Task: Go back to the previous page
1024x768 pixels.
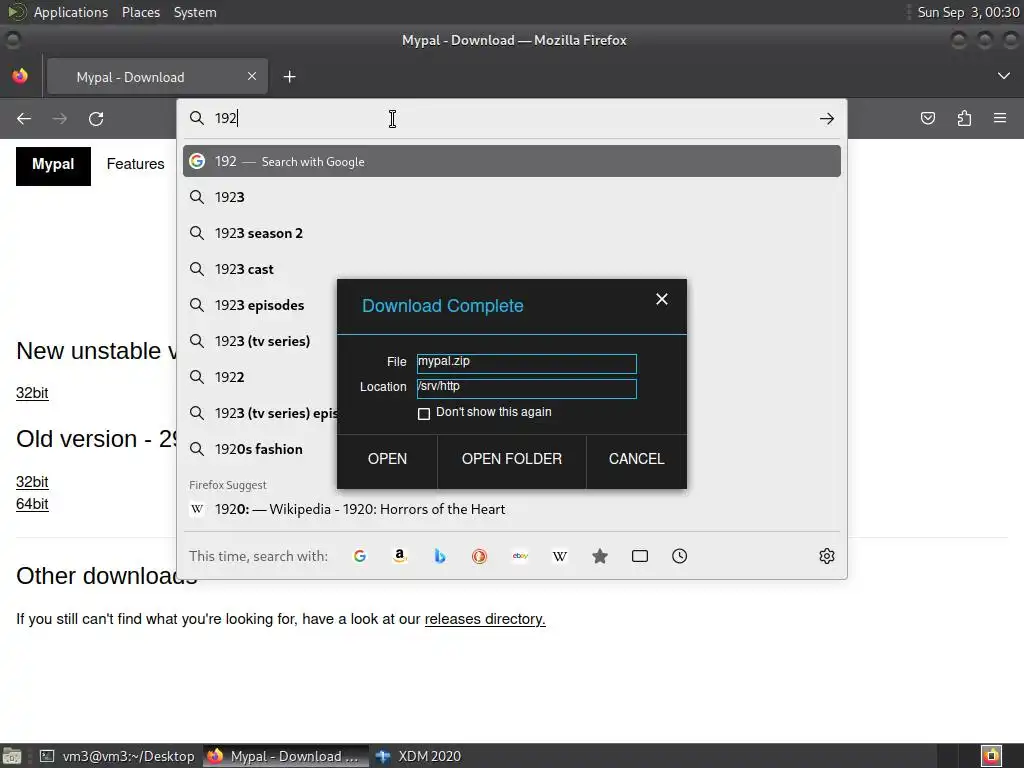Action: 24,119
